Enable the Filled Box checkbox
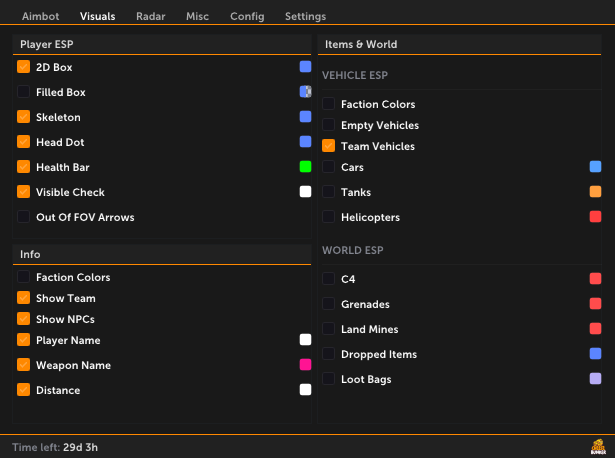Screen dimensions: 615x458 pyautogui.click(x=24, y=92)
